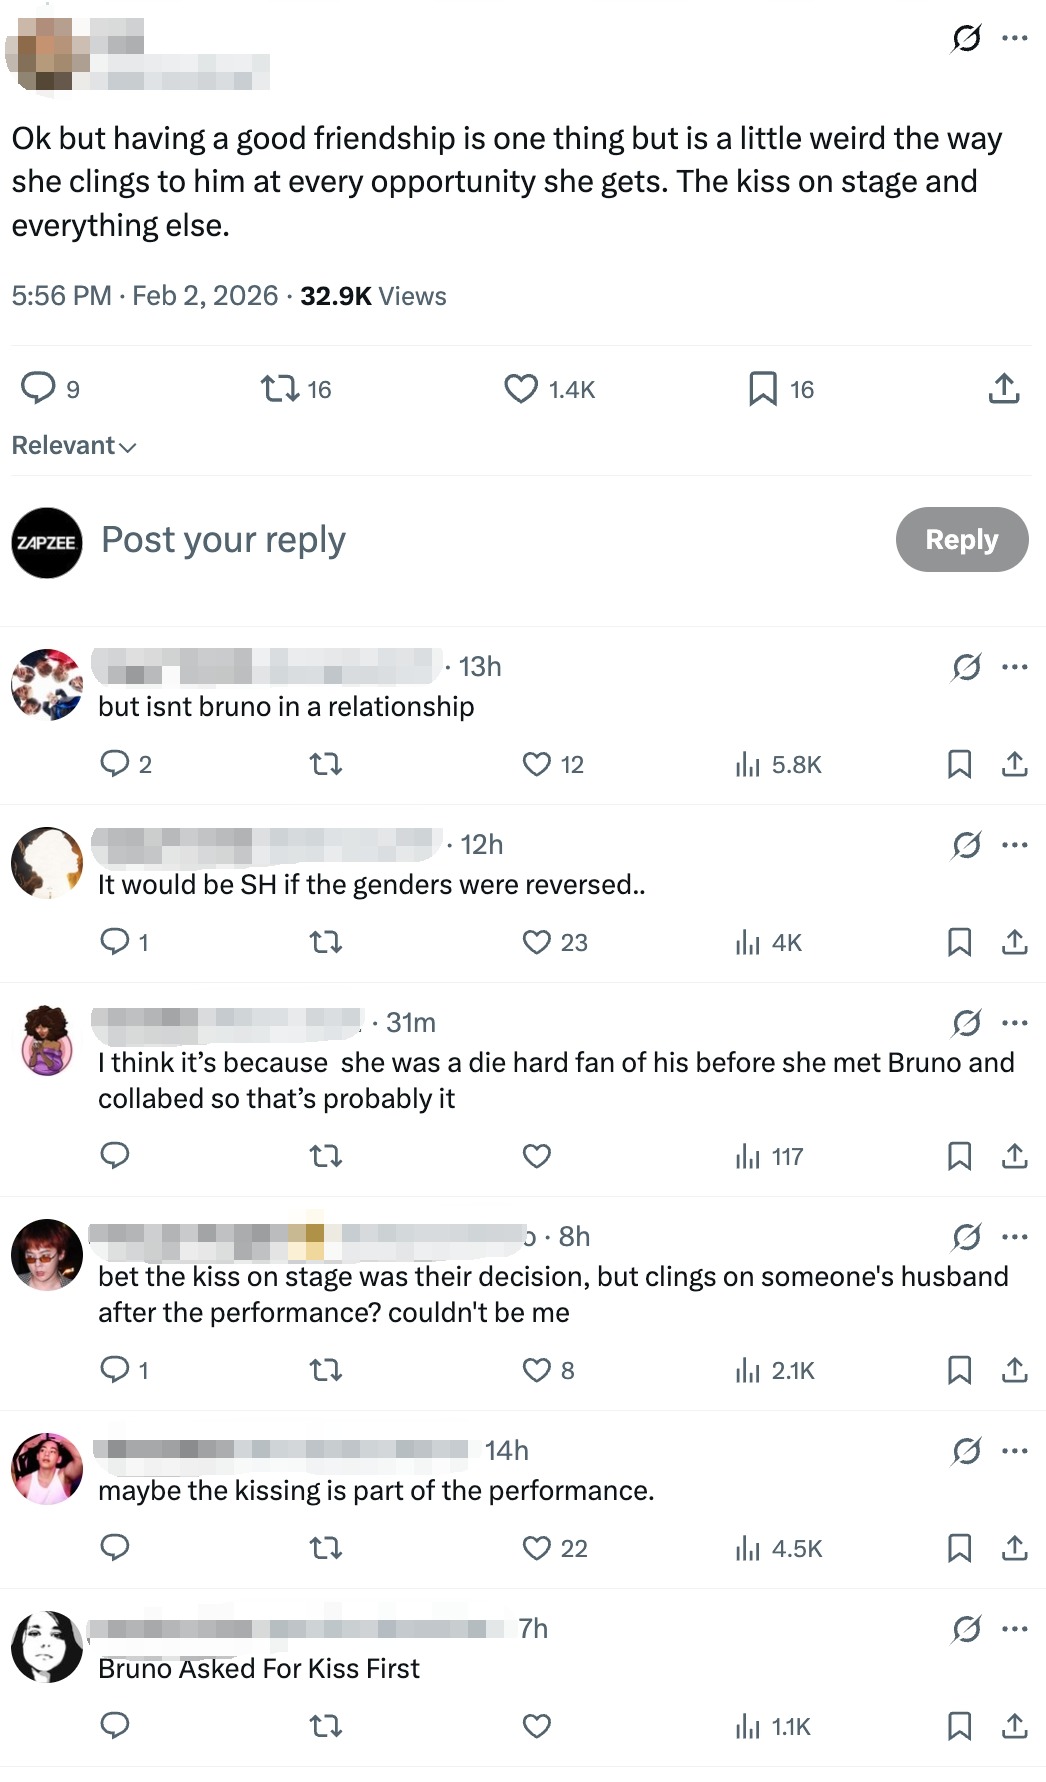Bookmark the 'die hard fan' reply
This screenshot has height=1782, width=1046.
point(959,1157)
